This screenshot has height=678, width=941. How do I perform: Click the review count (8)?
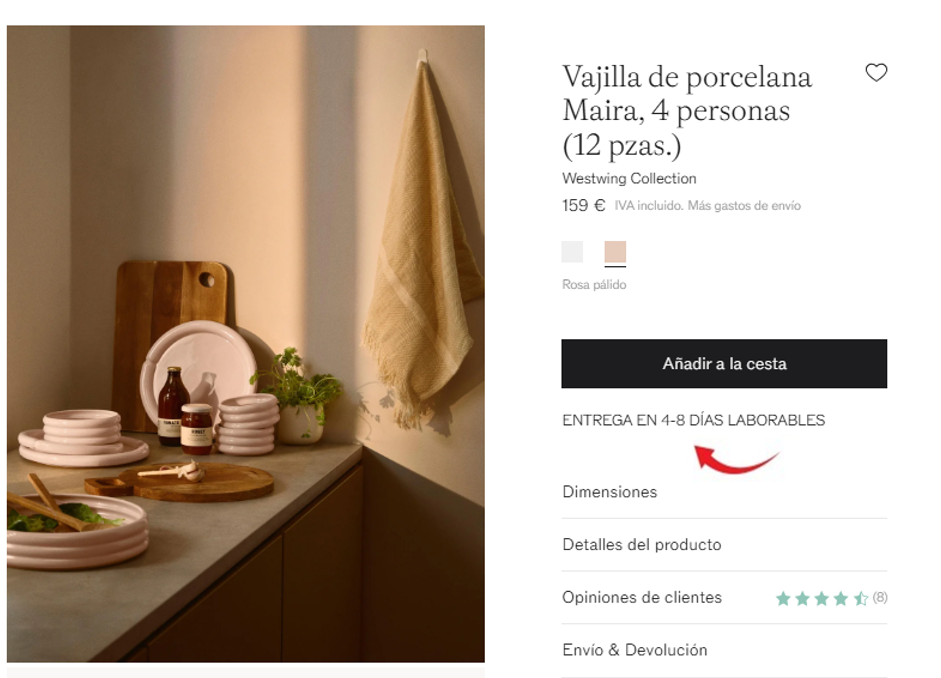coord(880,598)
